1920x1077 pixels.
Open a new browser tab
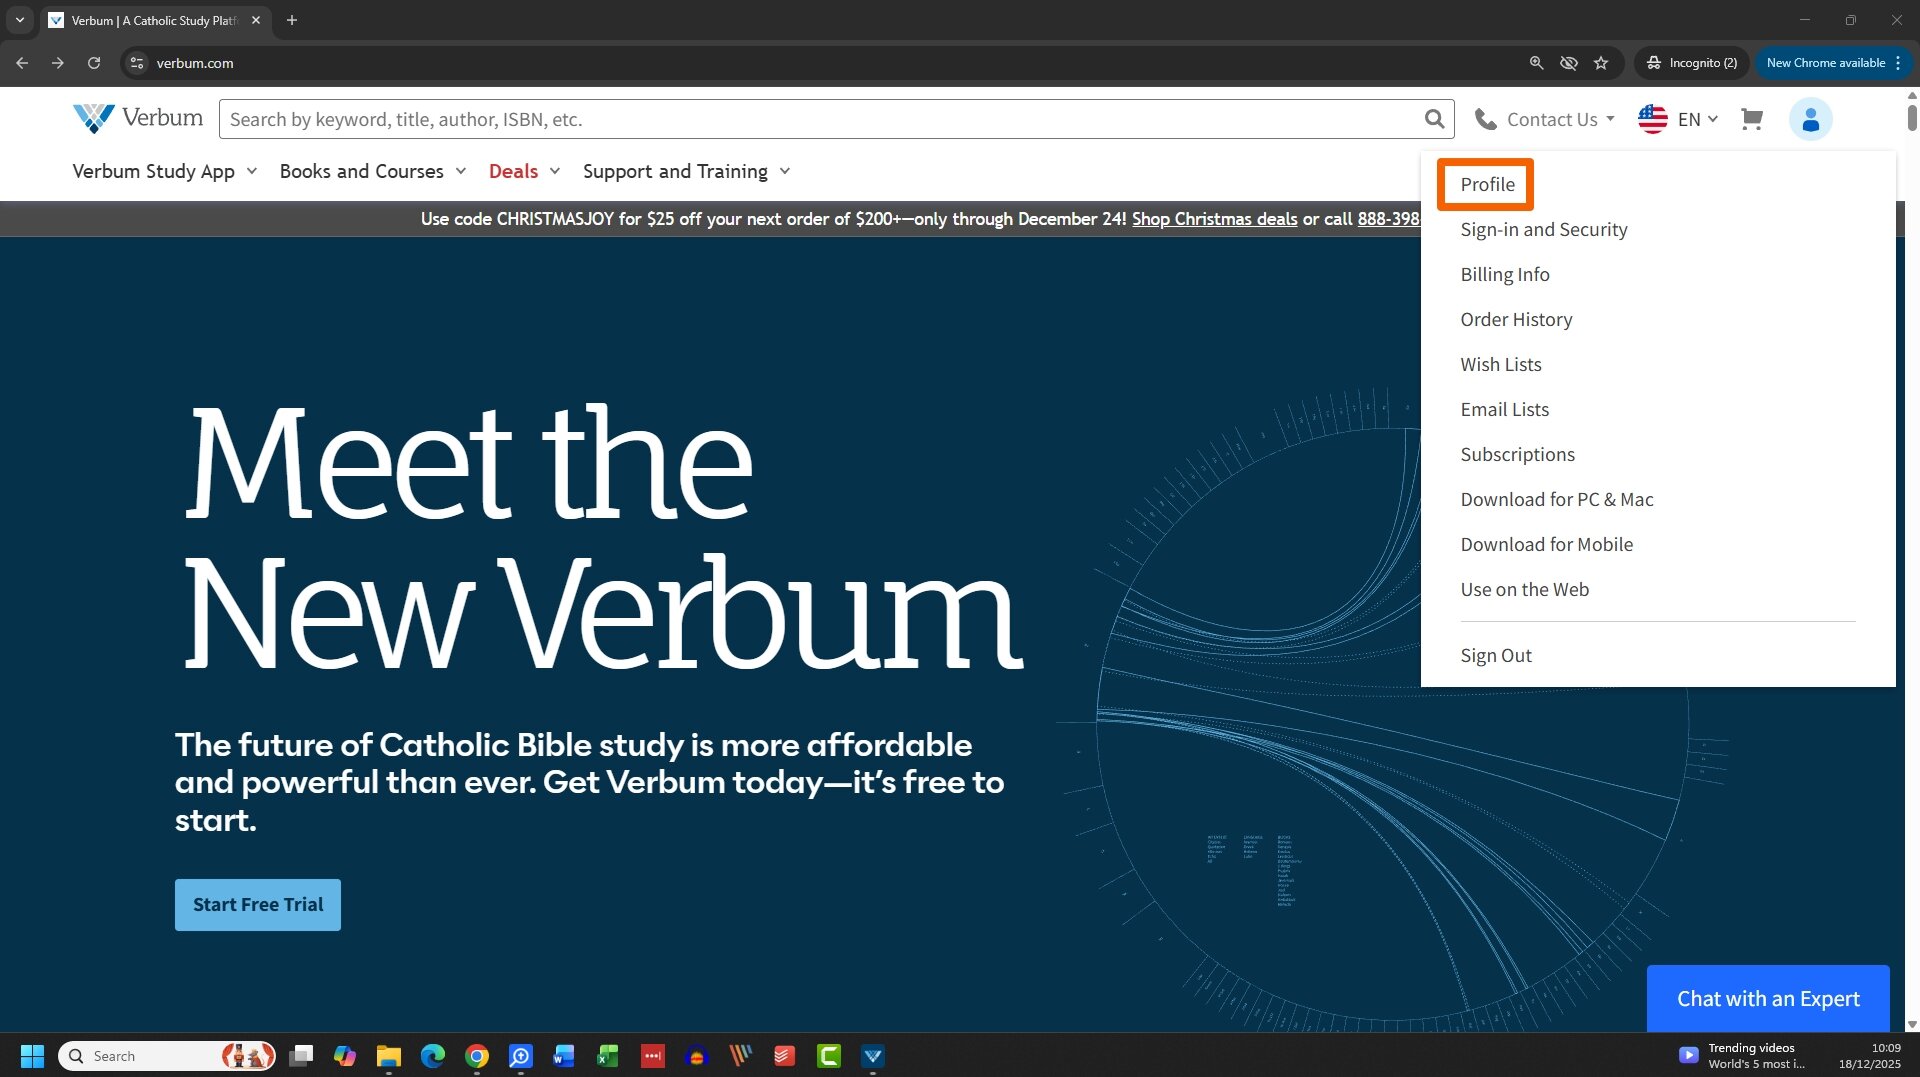pos(292,20)
